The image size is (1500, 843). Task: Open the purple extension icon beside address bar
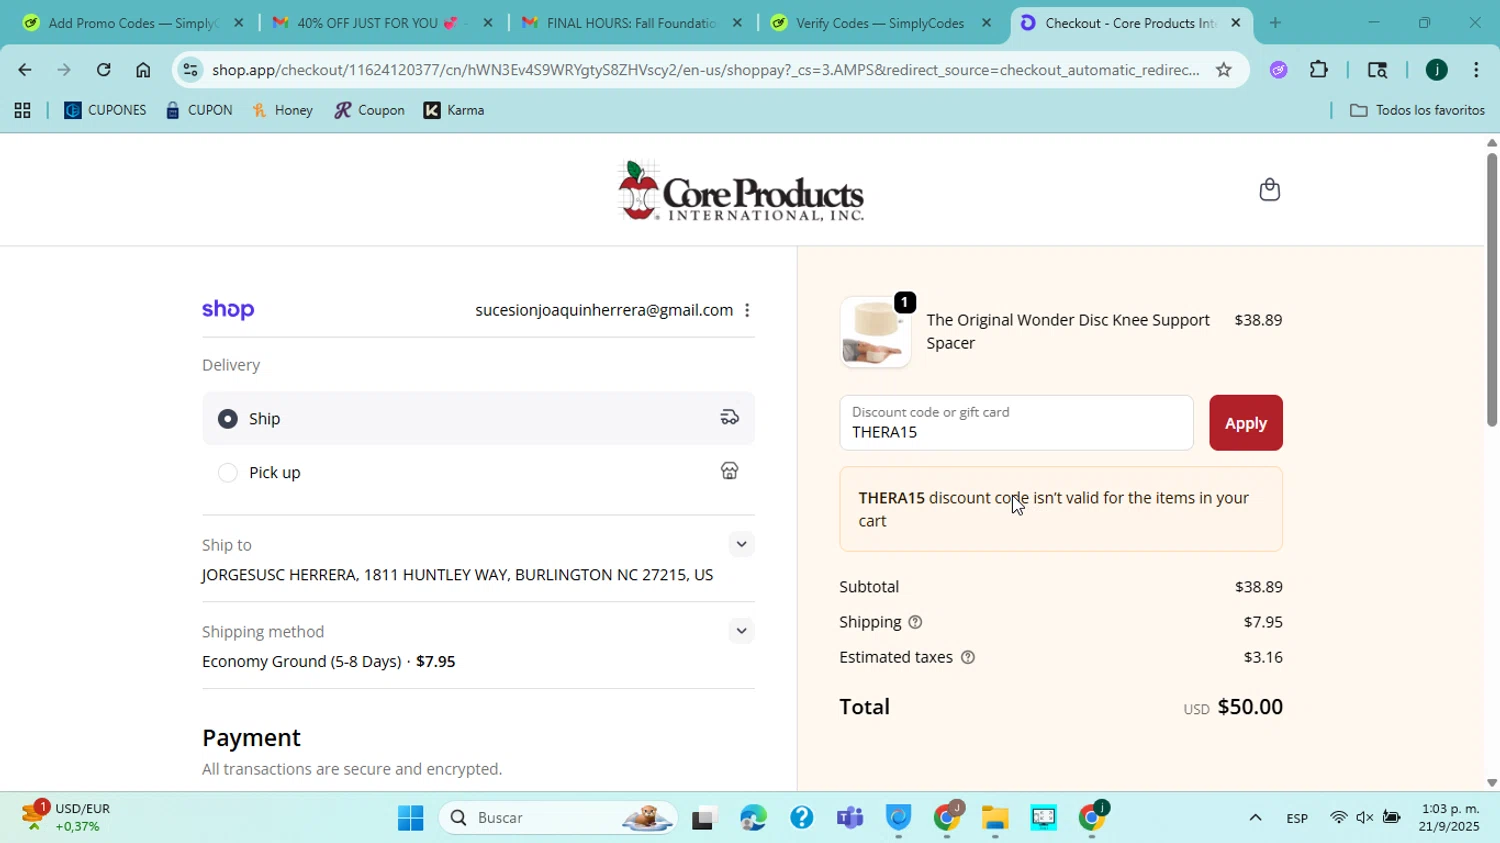(1279, 69)
